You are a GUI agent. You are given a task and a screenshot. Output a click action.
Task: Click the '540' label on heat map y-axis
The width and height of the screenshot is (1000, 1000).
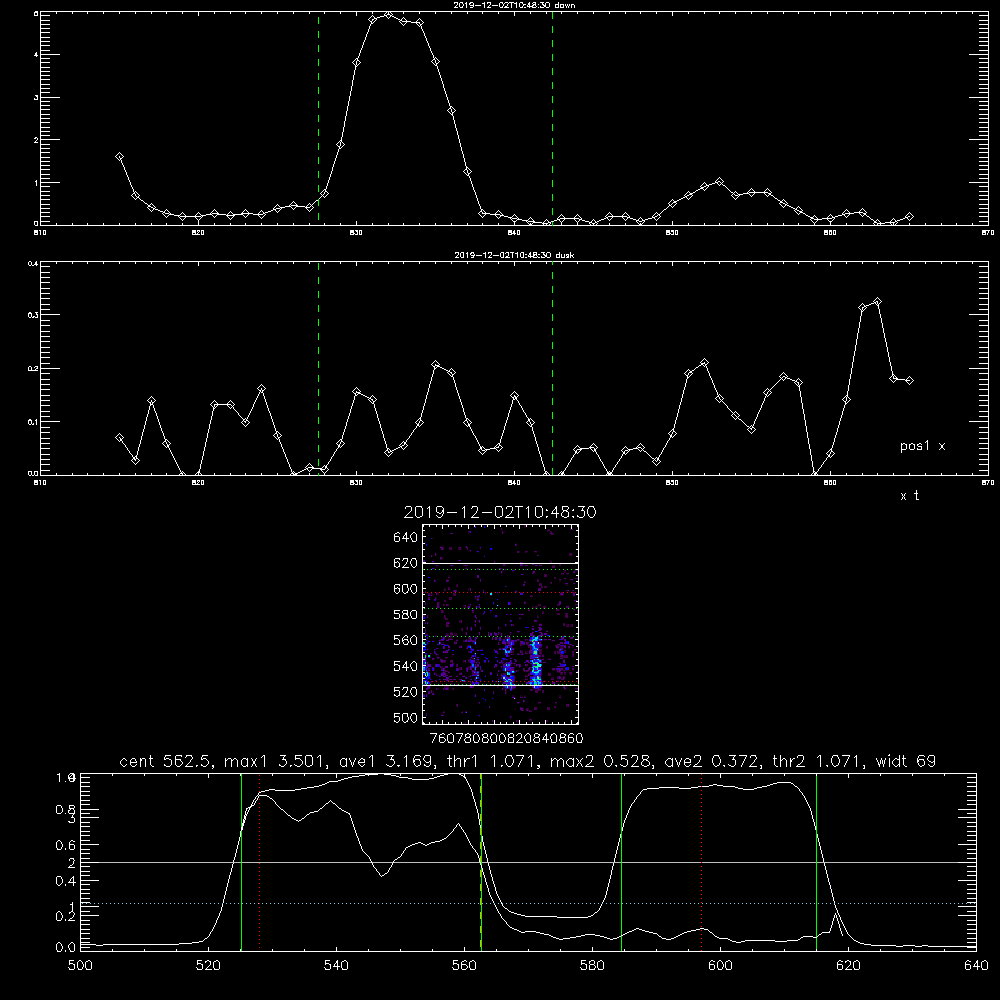click(x=406, y=666)
